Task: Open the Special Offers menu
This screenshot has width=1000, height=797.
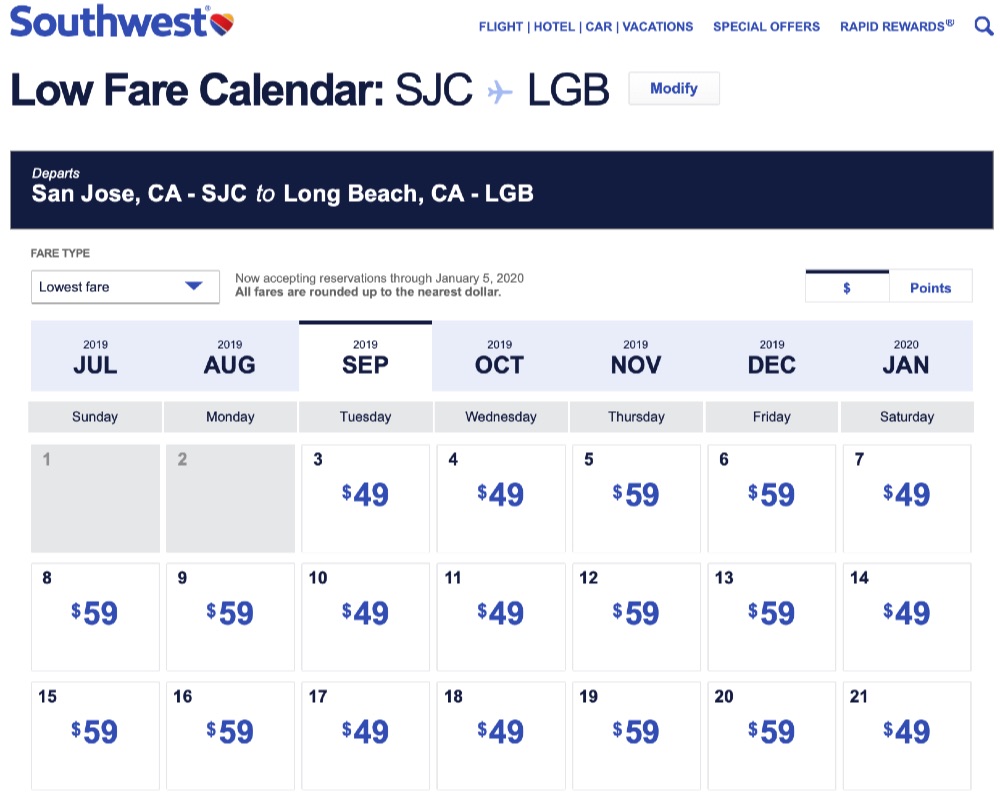Action: 766,27
